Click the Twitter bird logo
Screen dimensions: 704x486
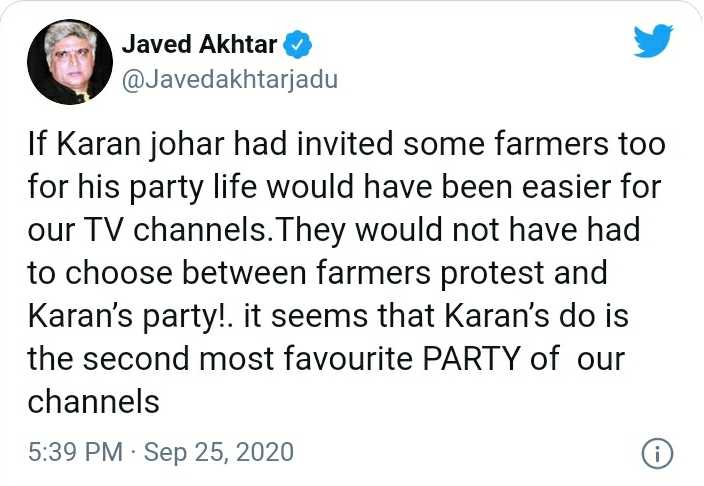pyautogui.click(x=653, y=40)
